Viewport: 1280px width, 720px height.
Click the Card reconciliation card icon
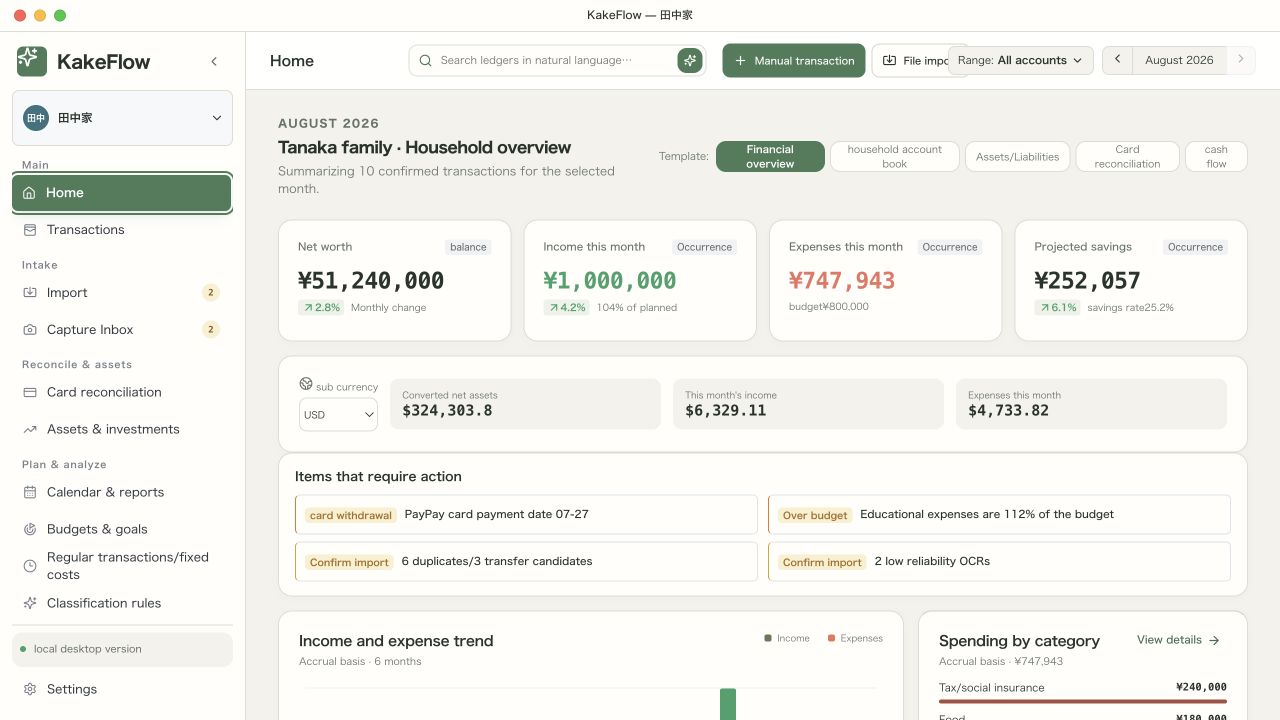pos(29,393)
